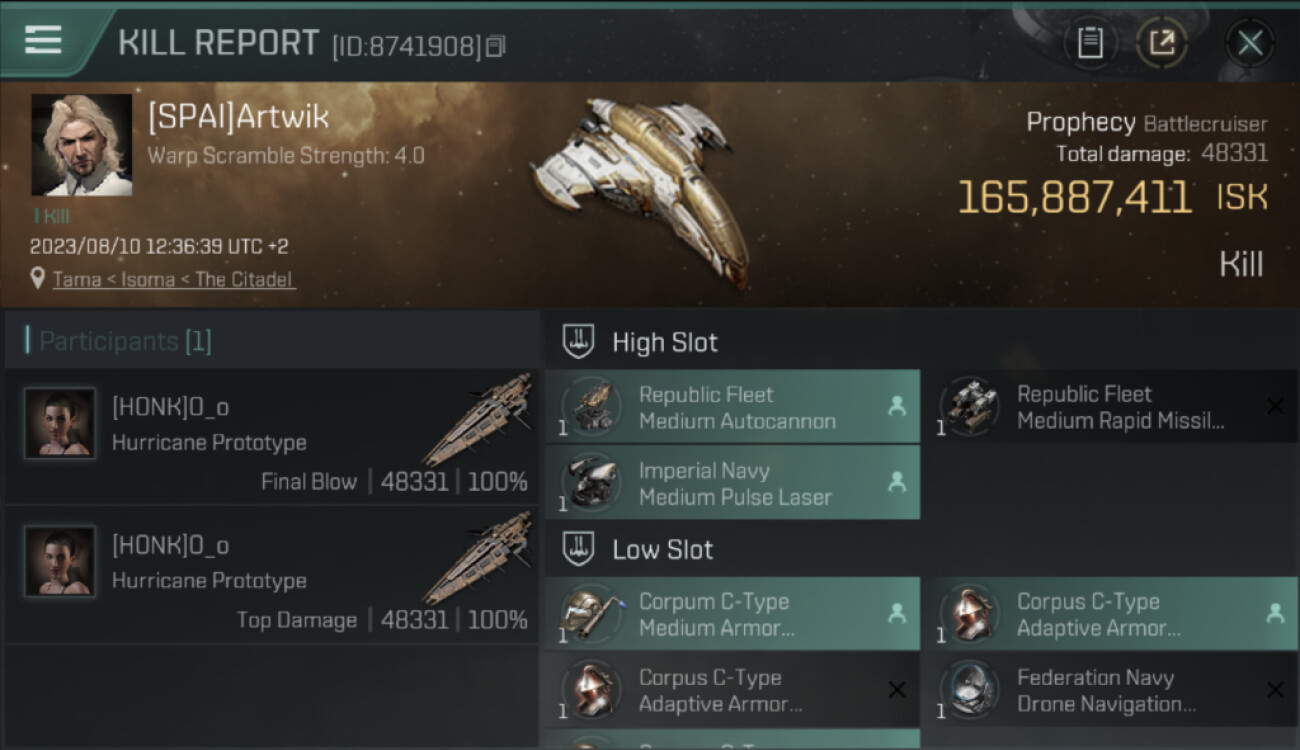
Task: Open Artwik's pilot portrait
Action: pos(82,145)
